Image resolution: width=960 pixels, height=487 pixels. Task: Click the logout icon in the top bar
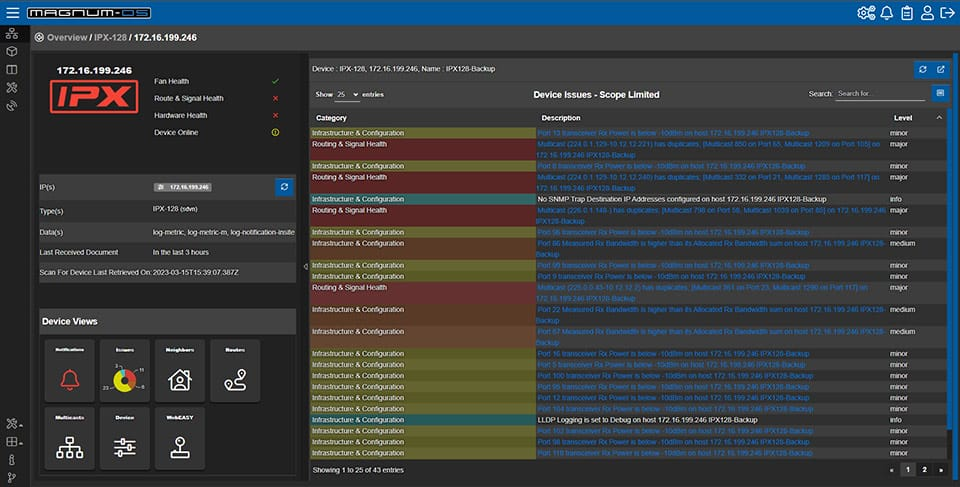tap(947, 13)
